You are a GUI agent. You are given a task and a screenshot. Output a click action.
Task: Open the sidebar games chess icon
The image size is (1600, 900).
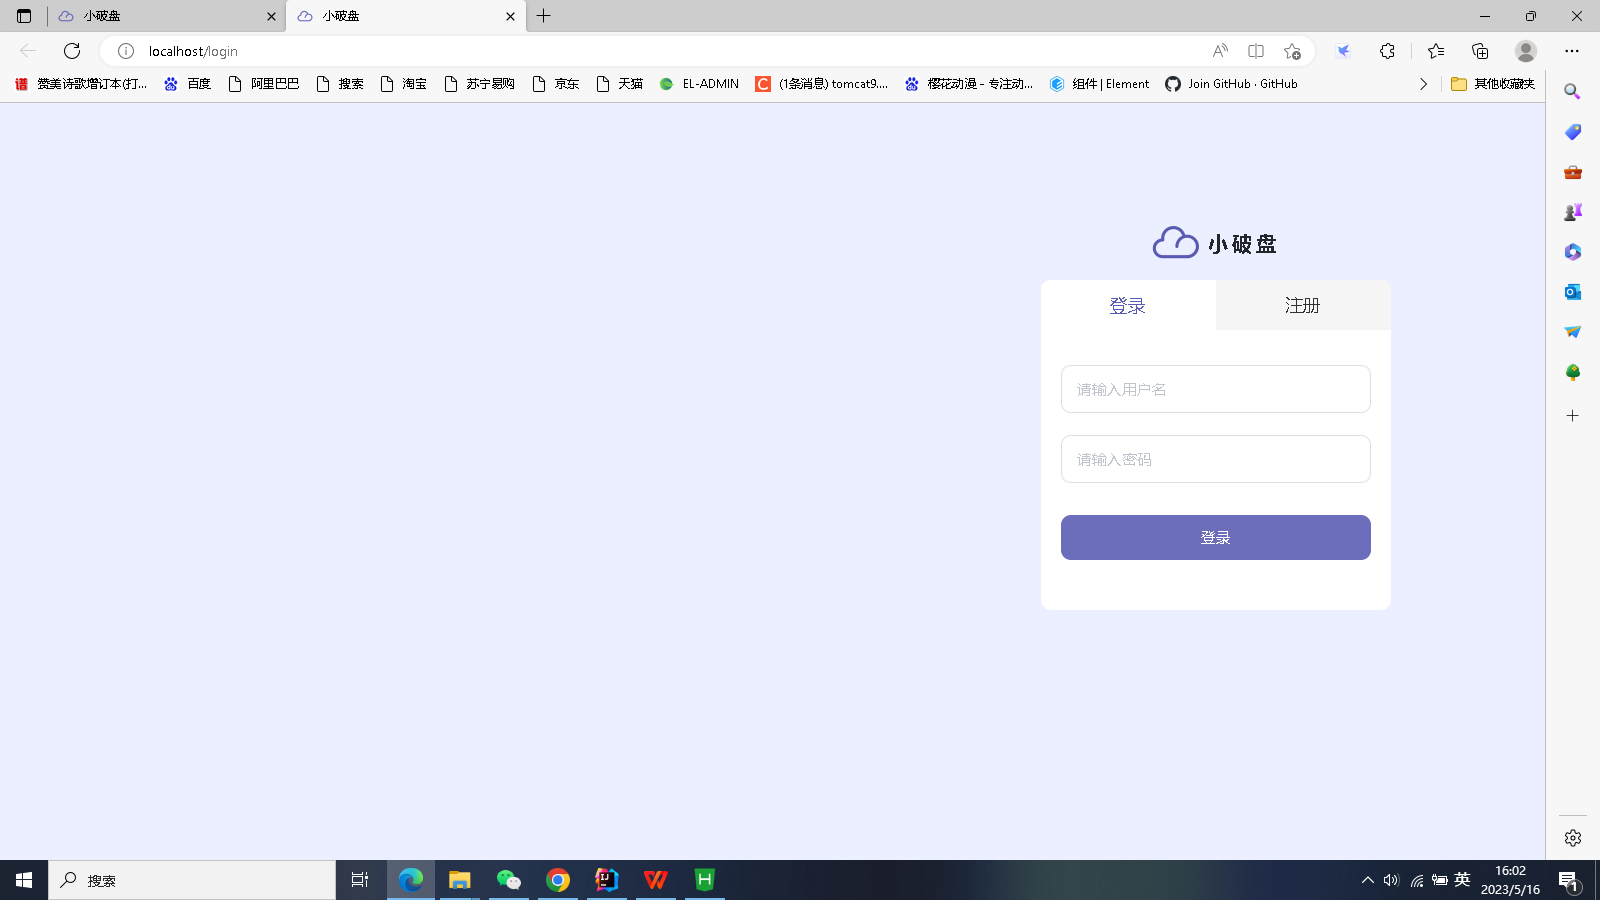click(1572, 212)
